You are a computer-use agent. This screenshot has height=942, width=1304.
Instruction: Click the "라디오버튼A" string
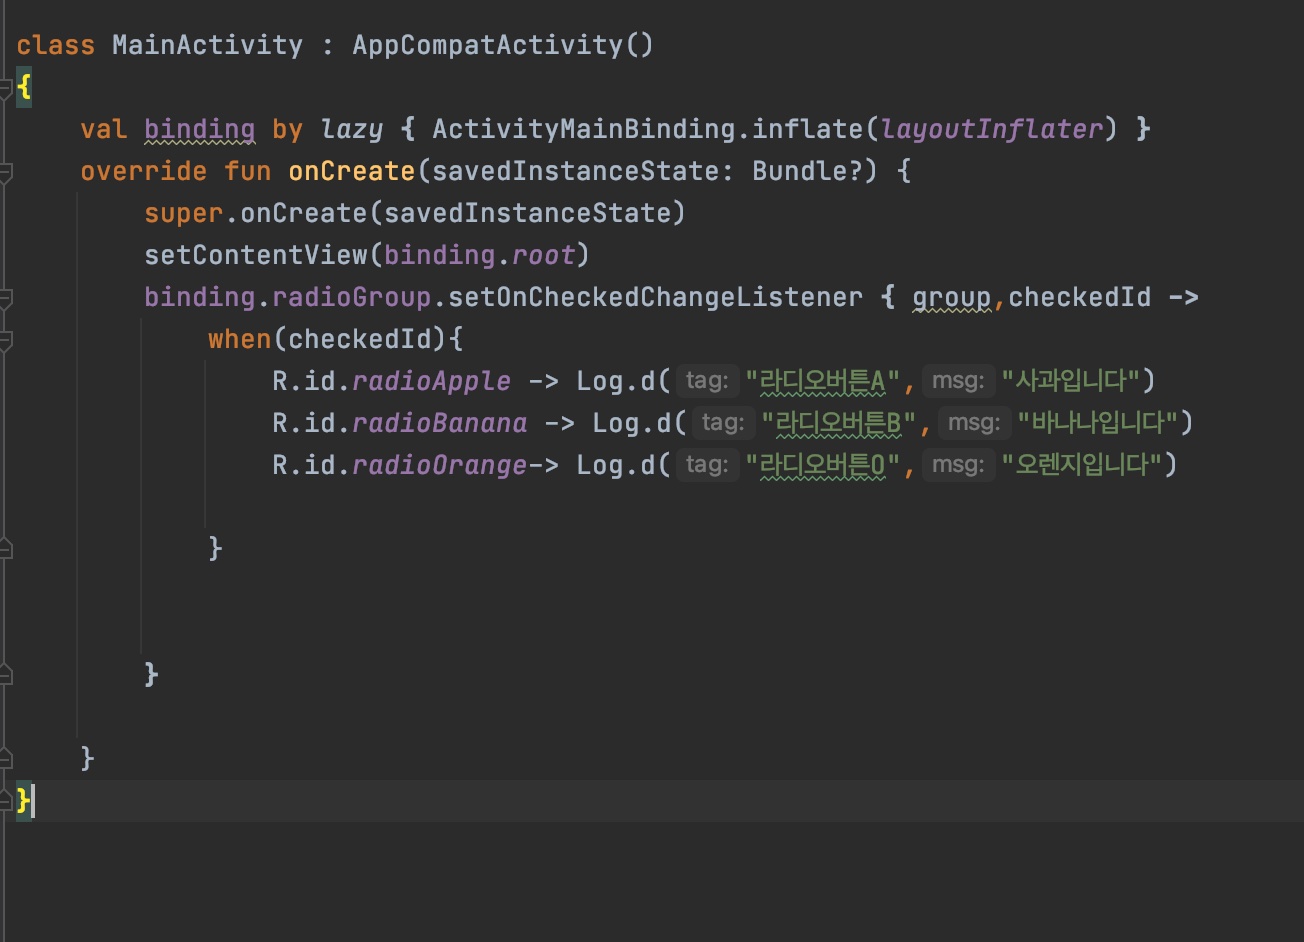tap(823, 381)
